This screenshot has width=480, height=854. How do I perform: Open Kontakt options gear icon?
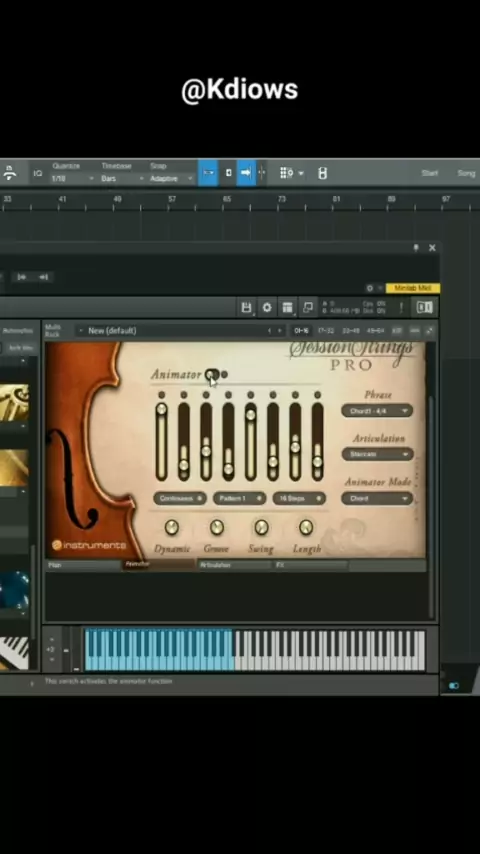[x=267, y=307]
